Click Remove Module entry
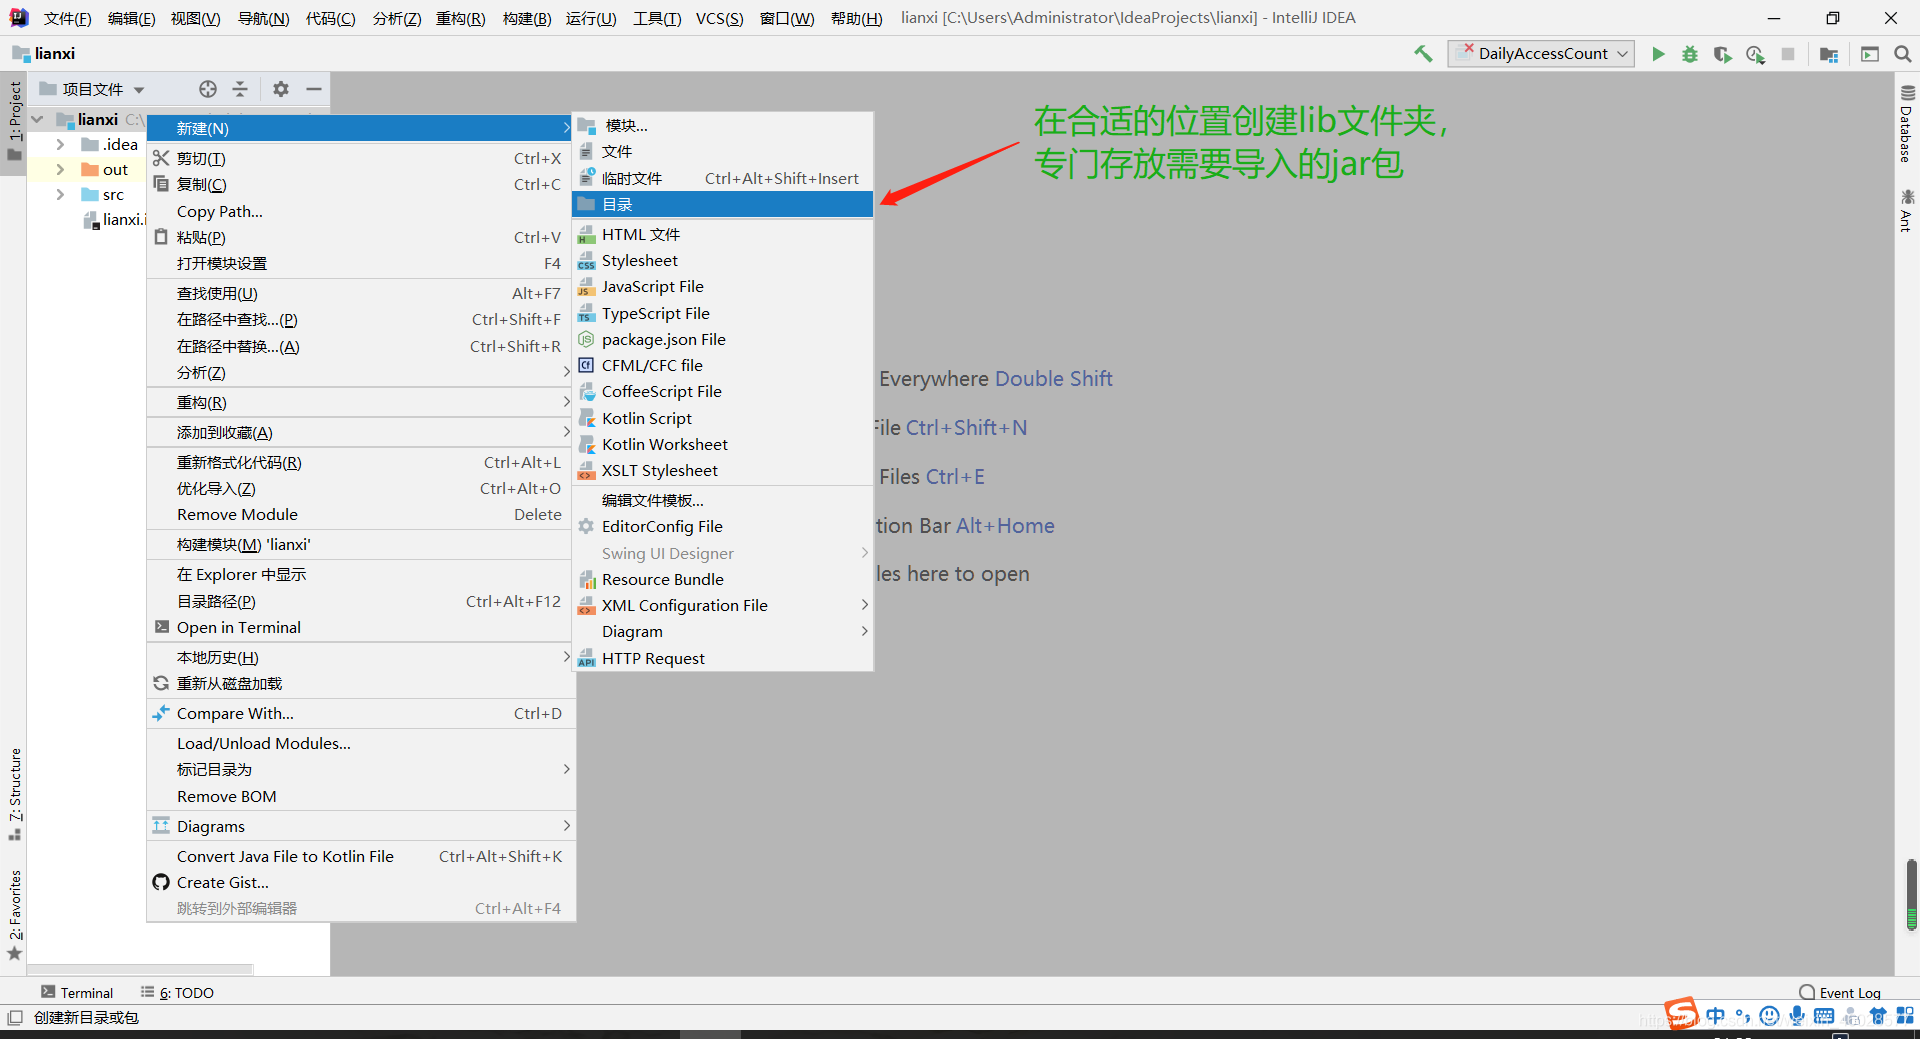 pyautogui.click(x=361, y=515)
